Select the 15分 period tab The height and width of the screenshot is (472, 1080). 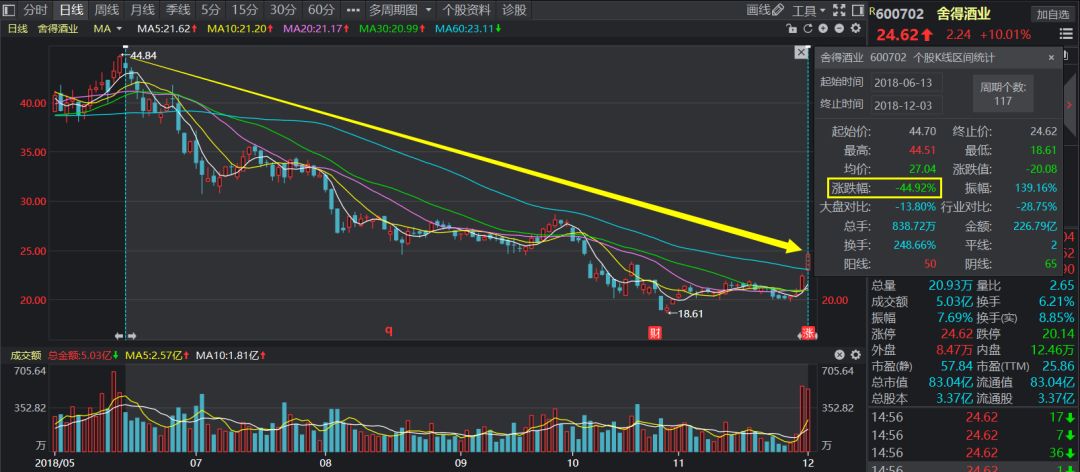pyautogui.click(x=245, y=10)
